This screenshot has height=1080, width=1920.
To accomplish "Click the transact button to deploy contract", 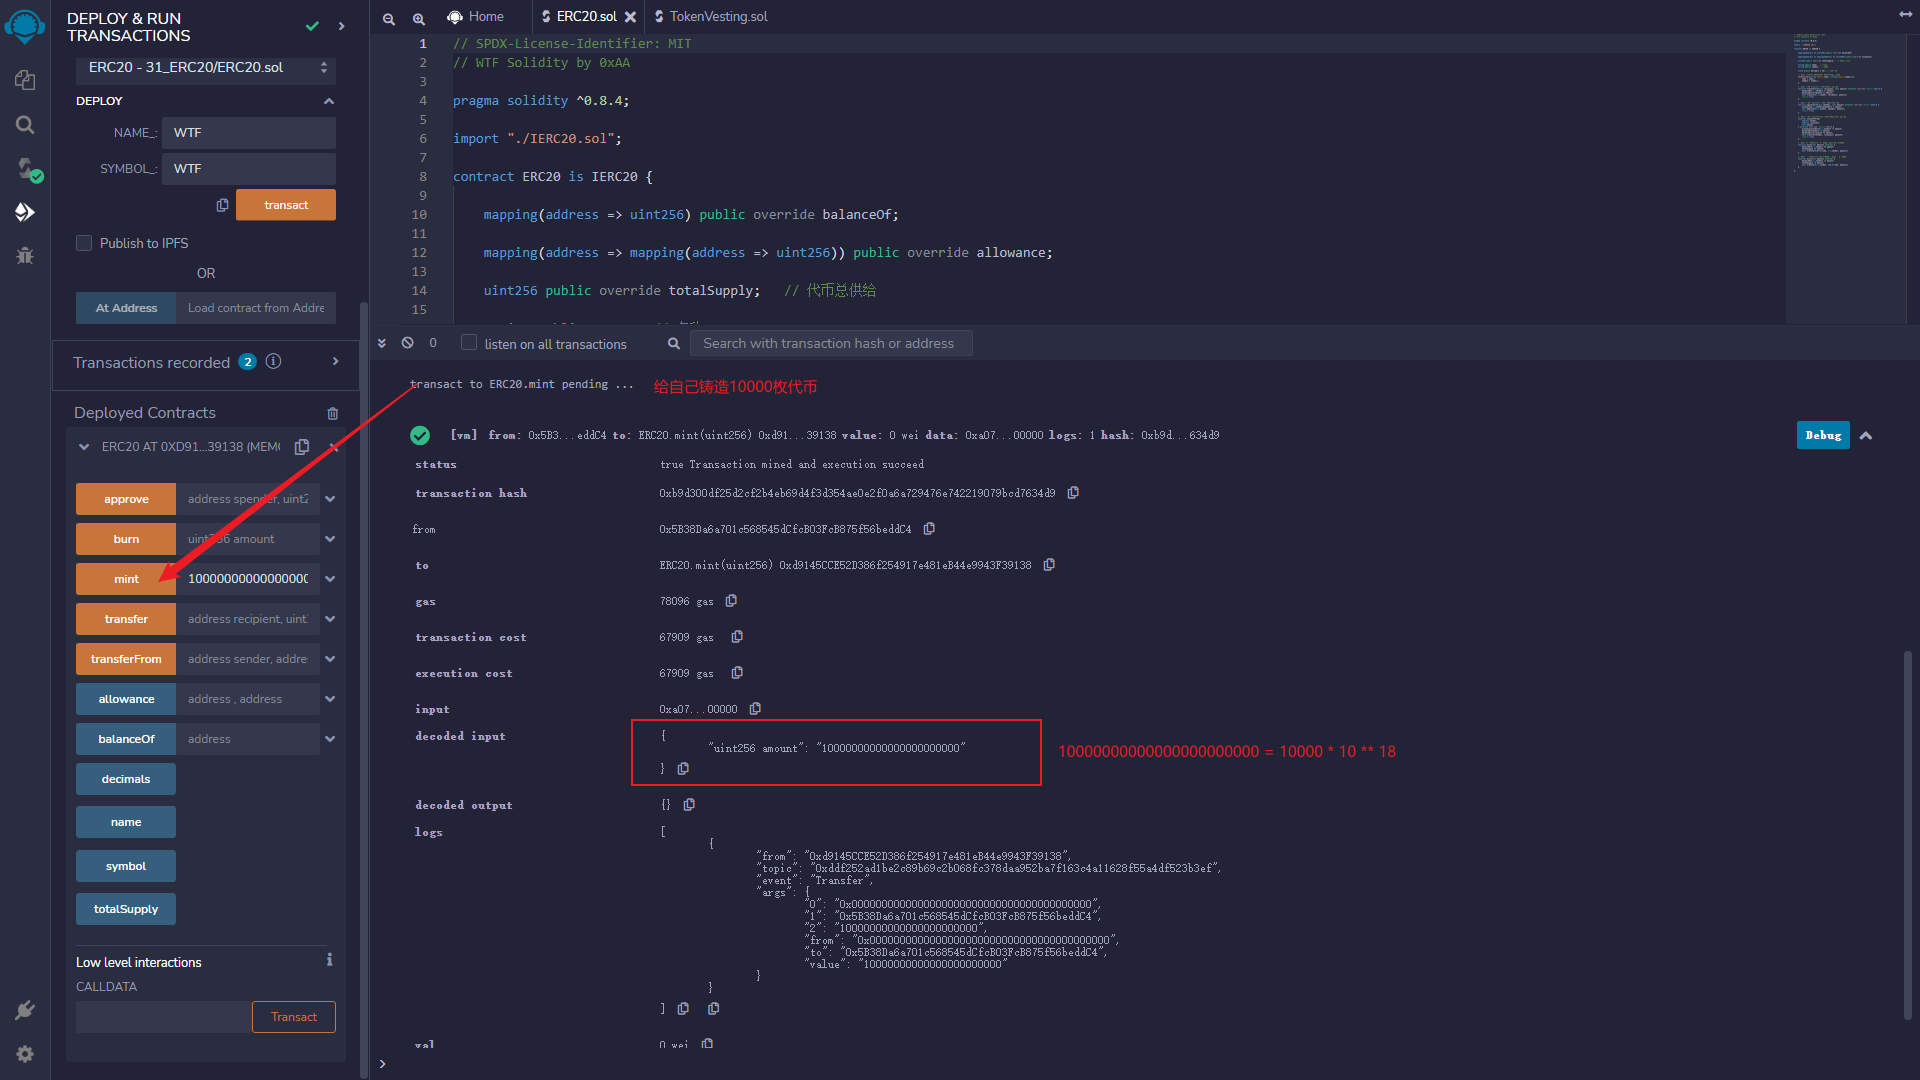I will click(286, 204).
